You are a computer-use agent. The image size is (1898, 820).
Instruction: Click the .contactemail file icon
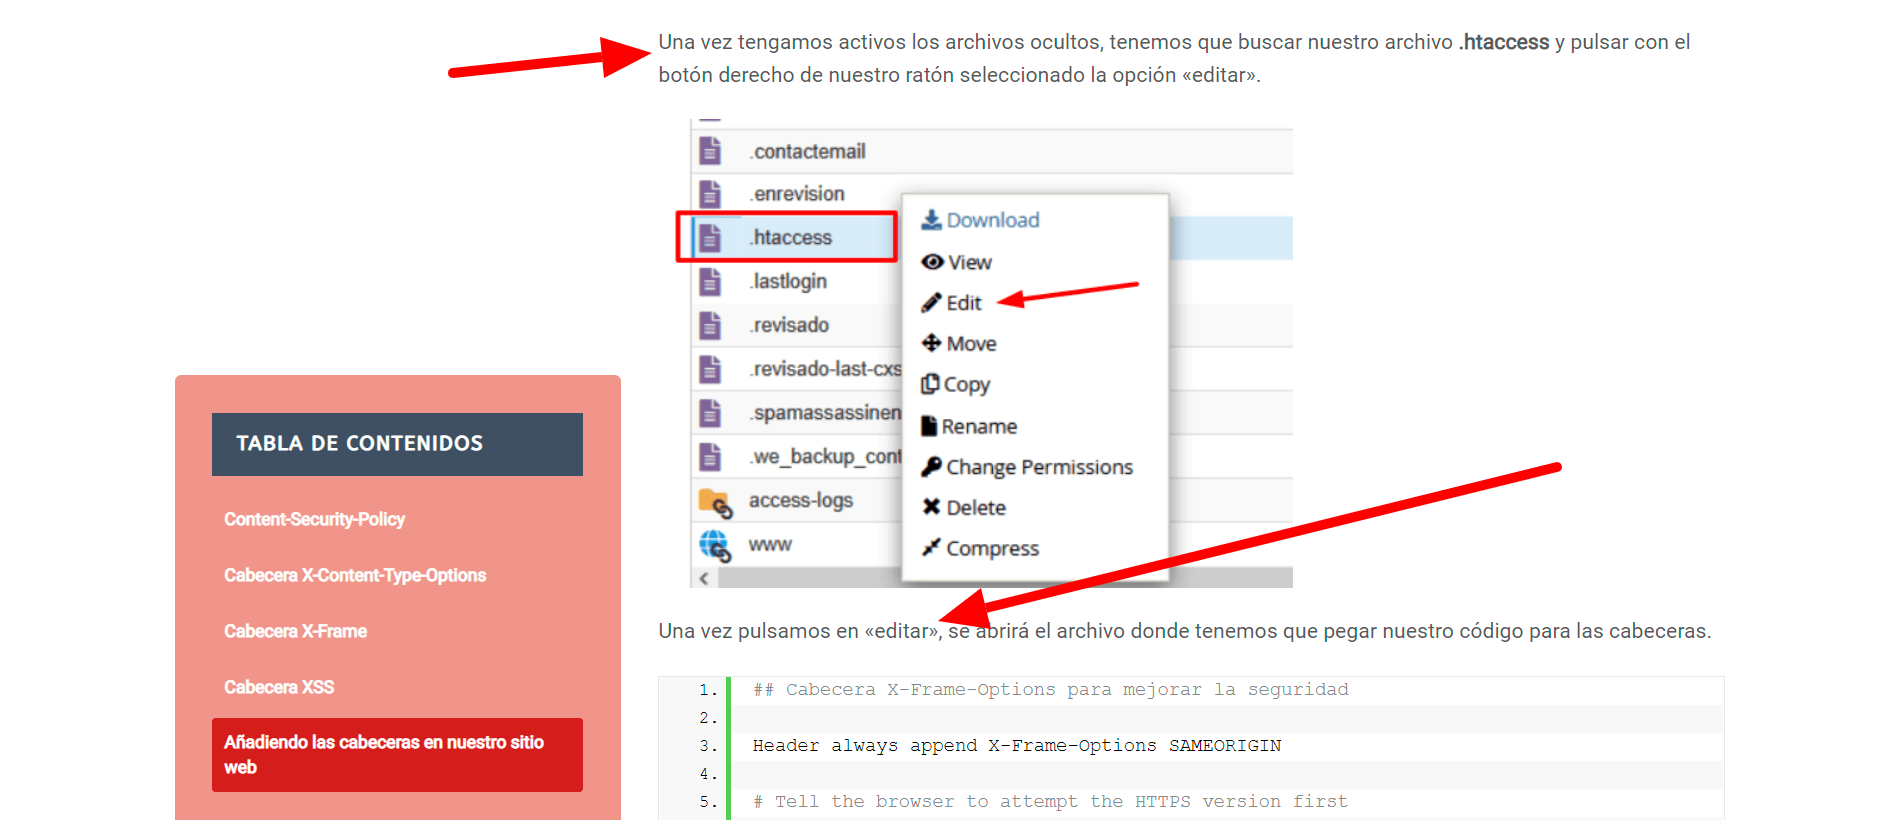[x=710, y=151]
